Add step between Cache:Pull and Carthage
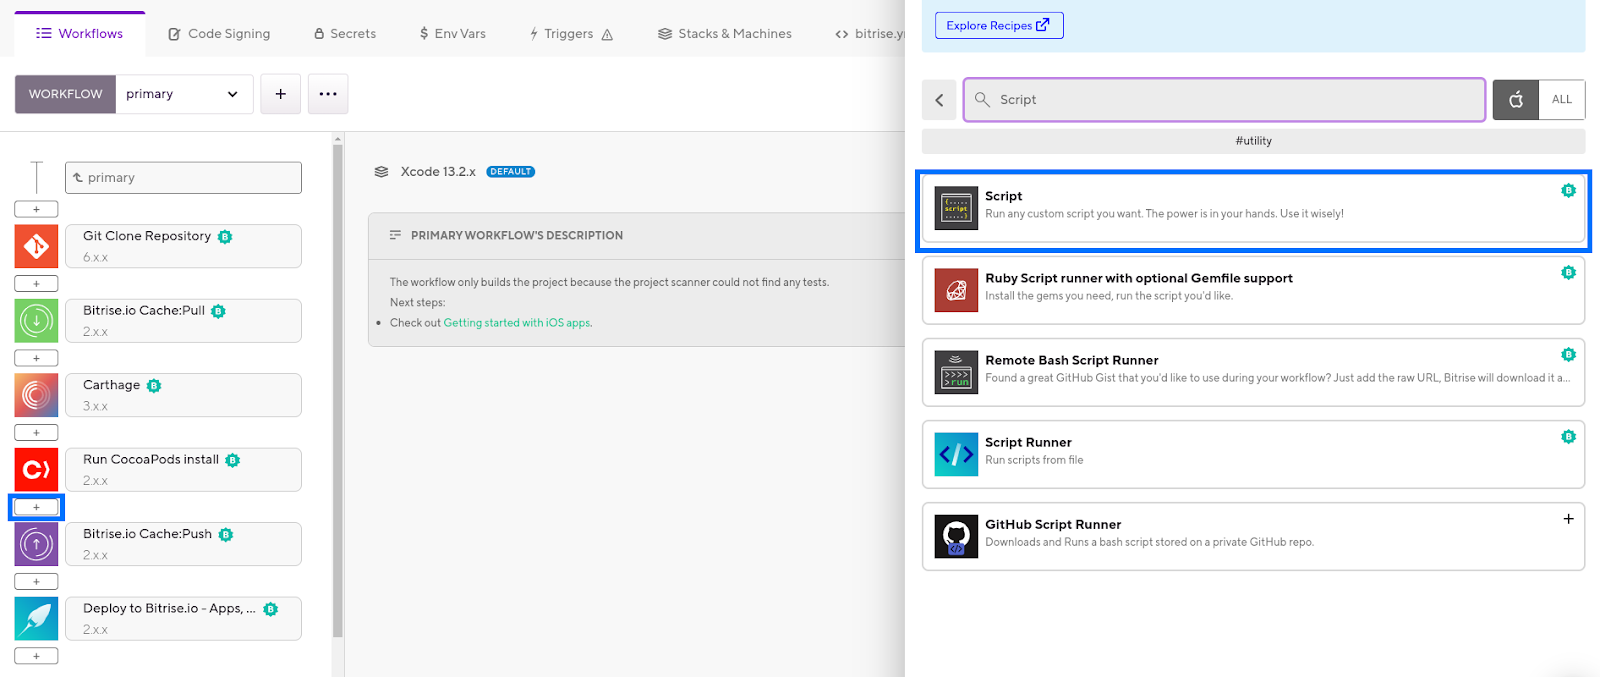 tap(36, 358)
